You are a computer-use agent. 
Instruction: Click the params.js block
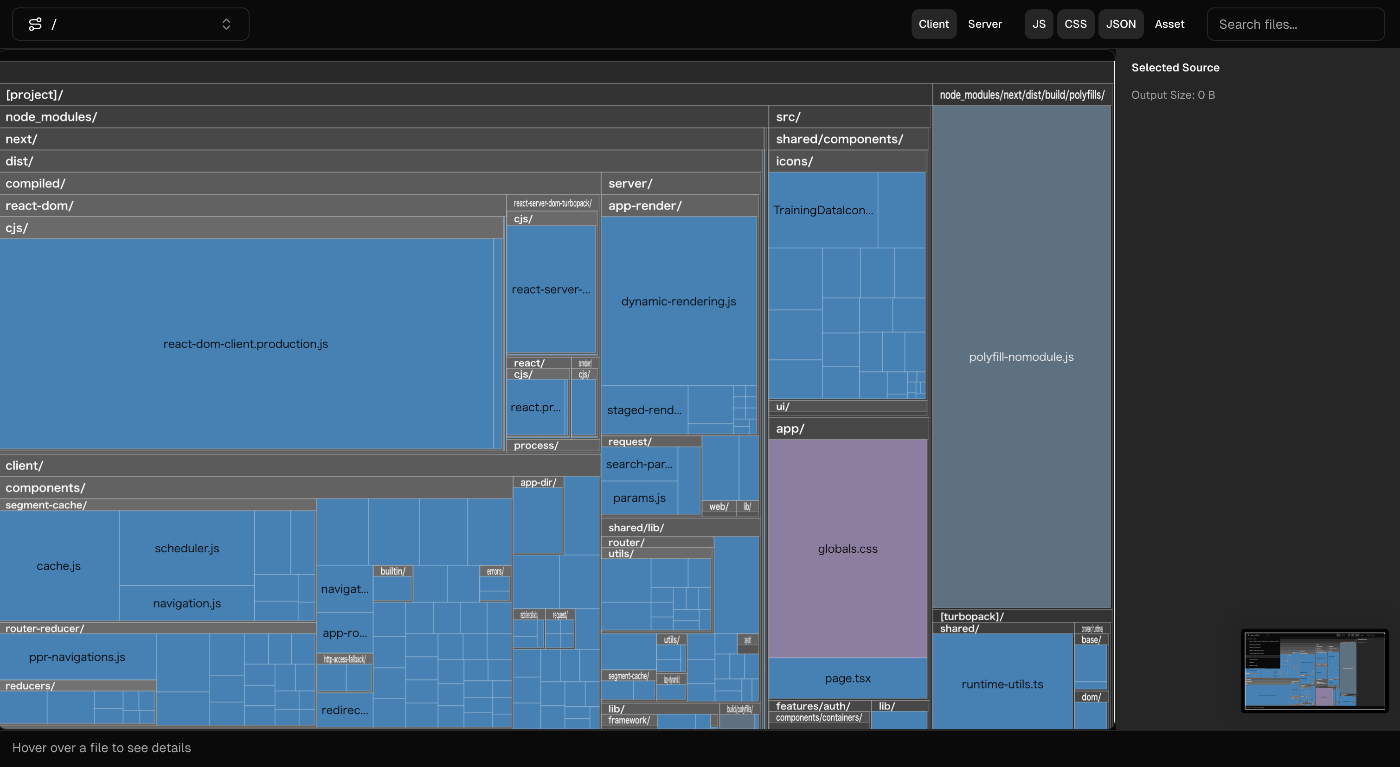[640, 498]
